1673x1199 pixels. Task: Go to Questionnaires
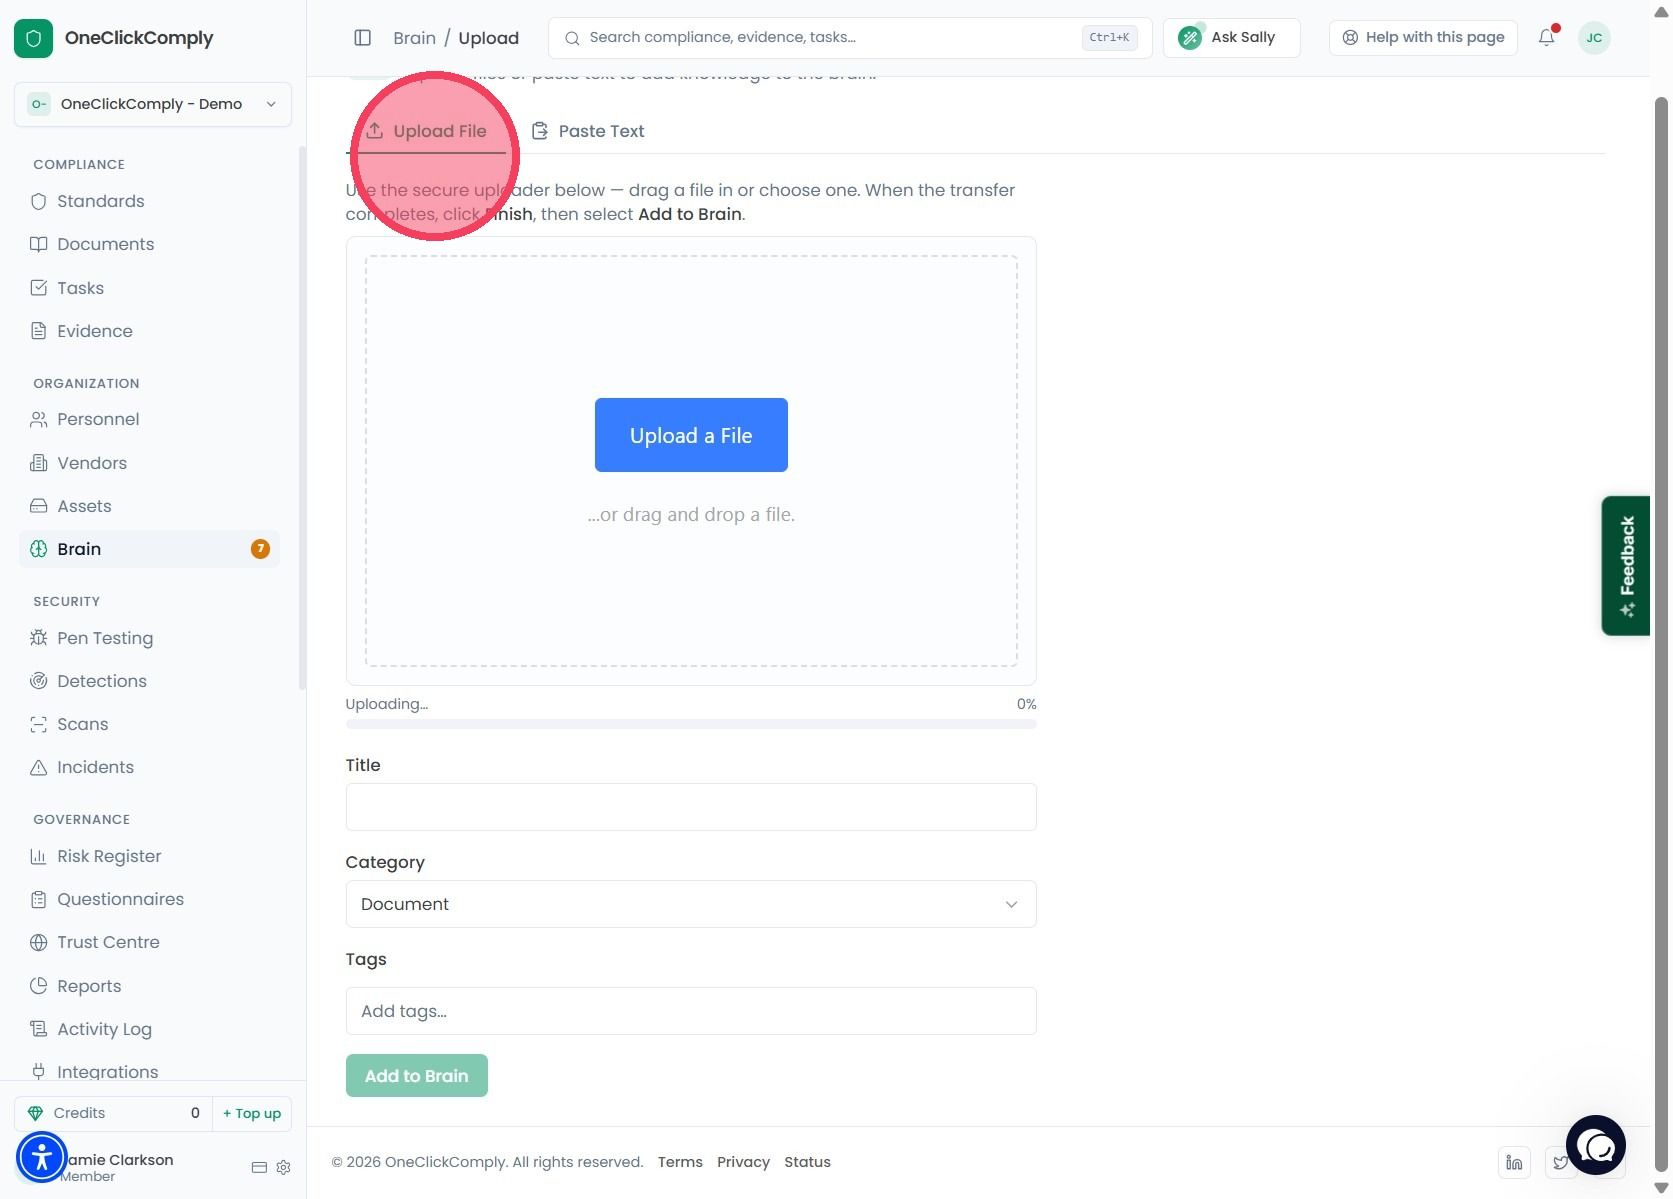(x=120, y=899)
